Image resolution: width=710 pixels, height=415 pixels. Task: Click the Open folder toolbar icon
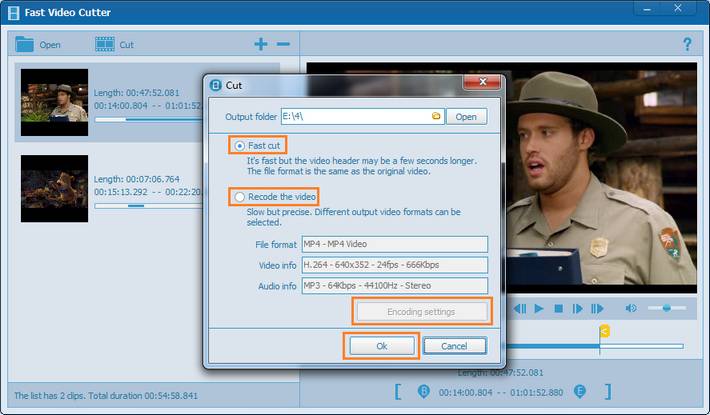point(23,45)
